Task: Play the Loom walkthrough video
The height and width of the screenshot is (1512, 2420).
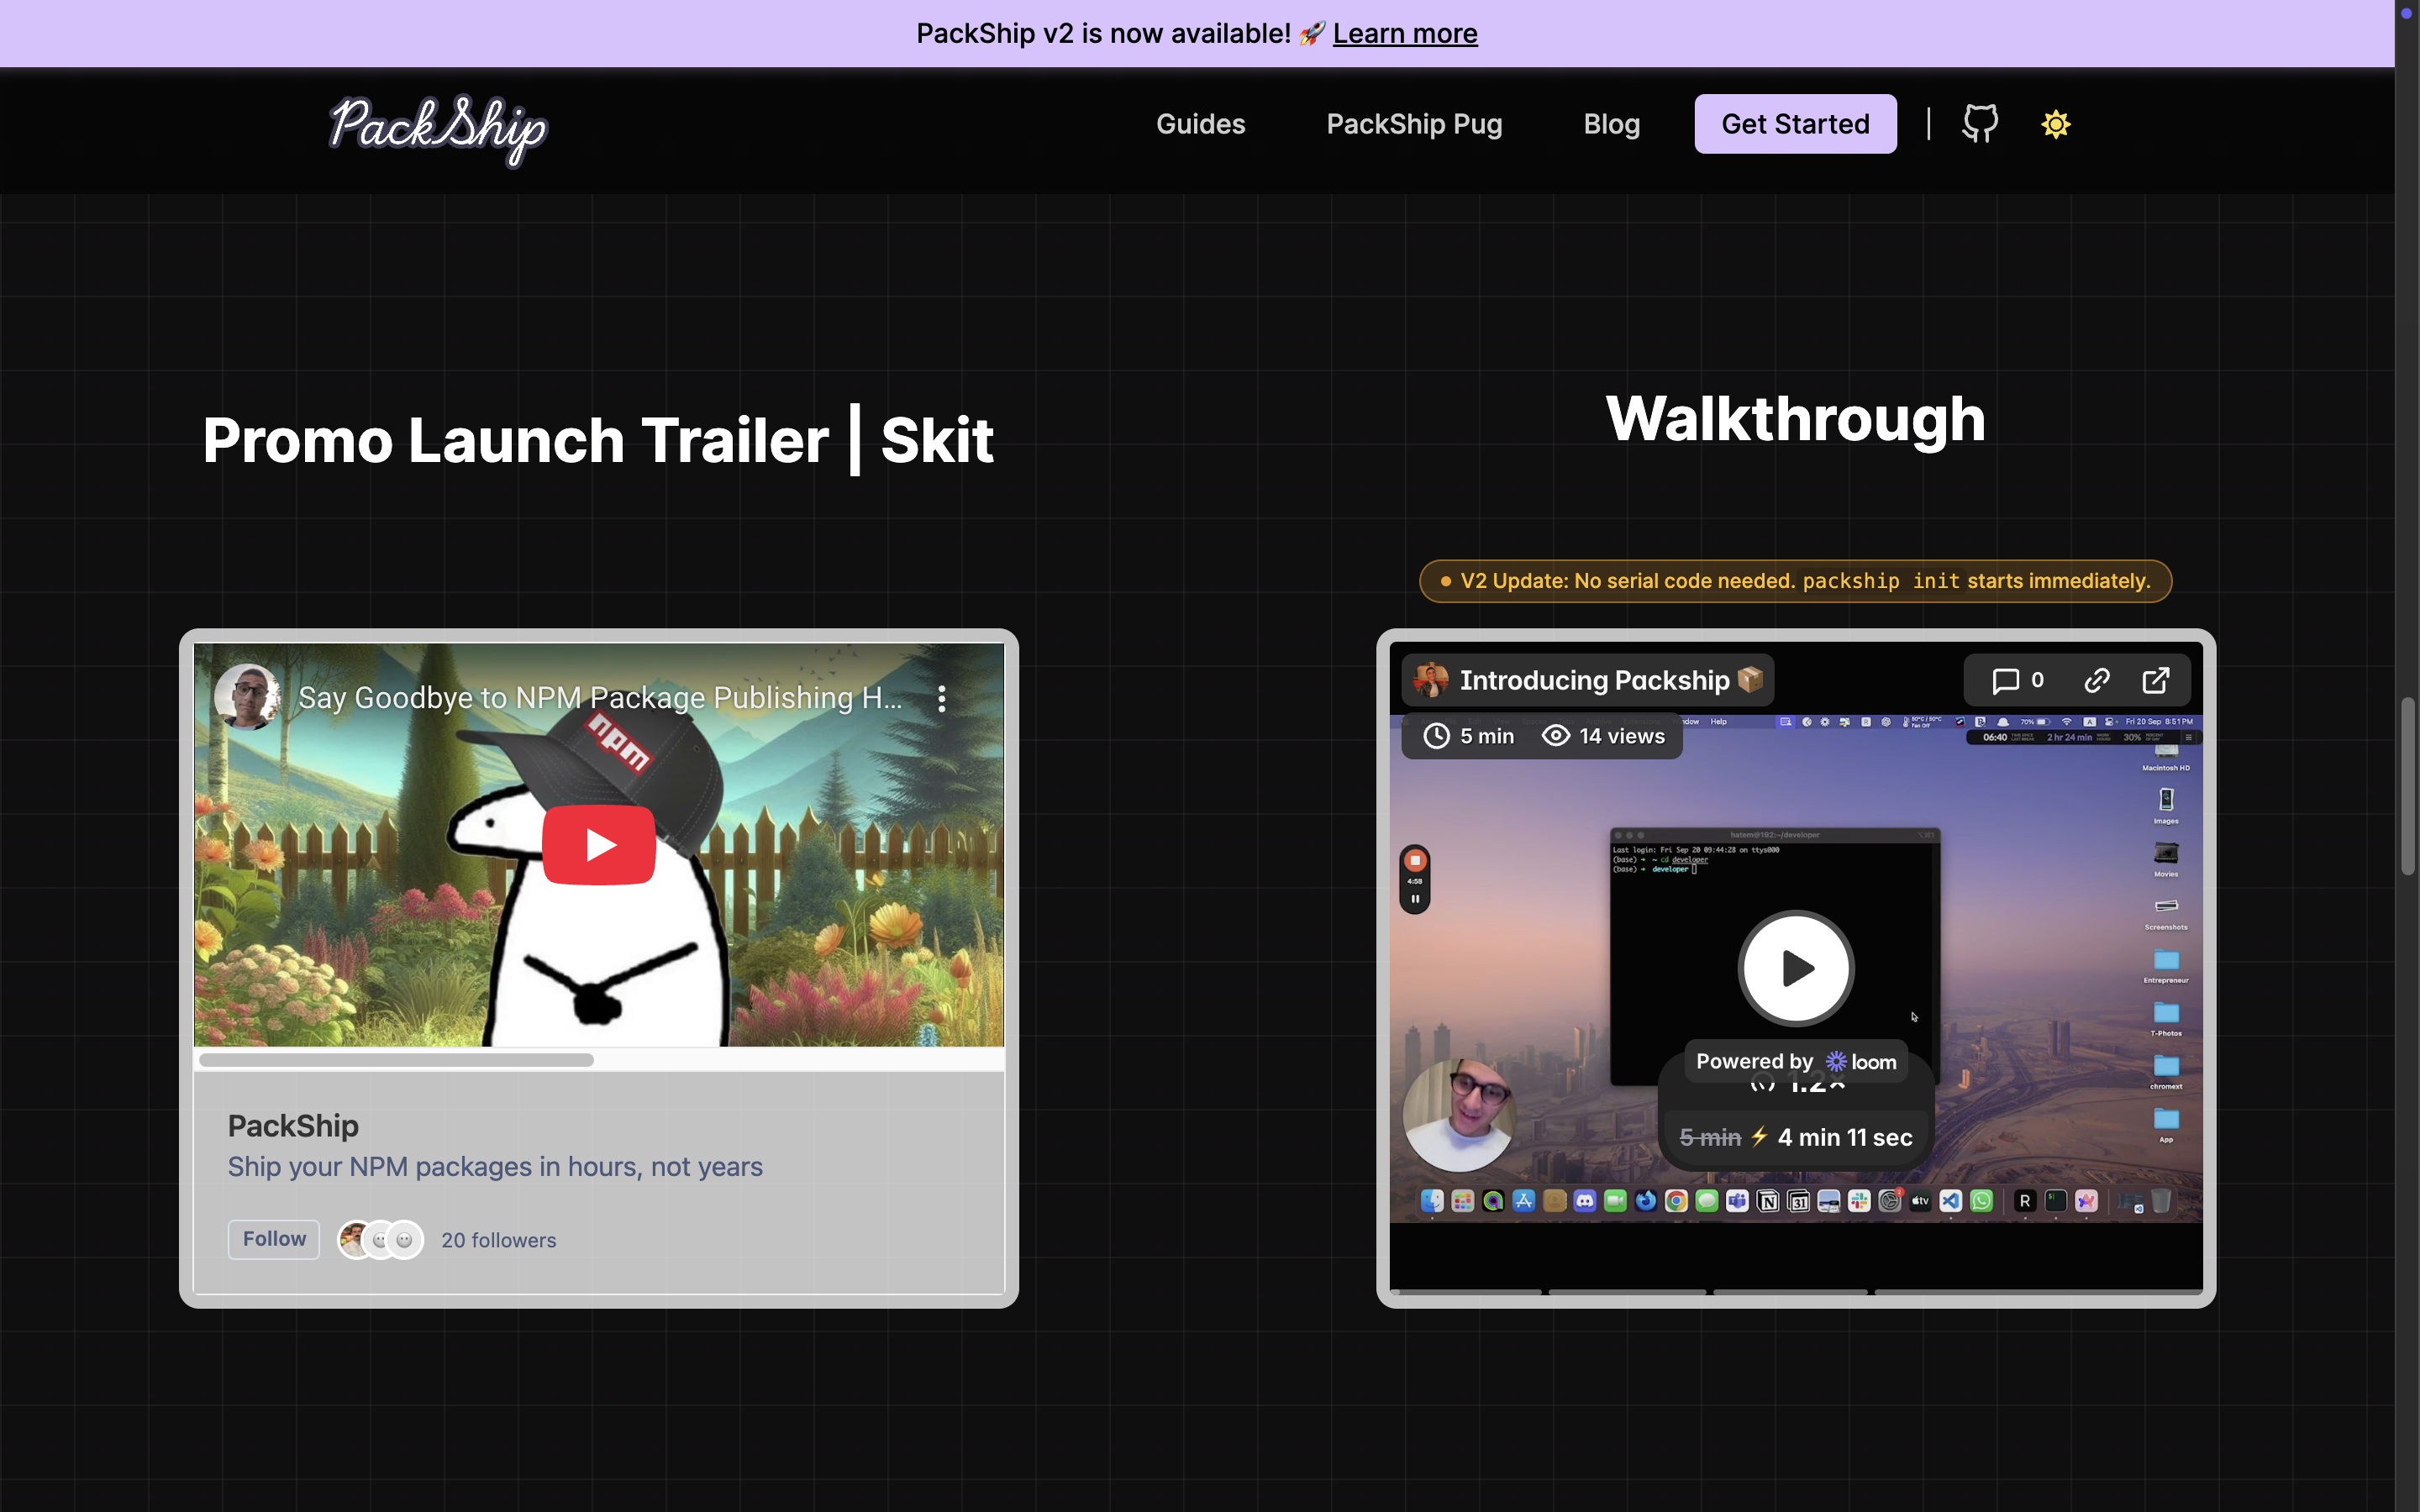Action: (1796, 968)
